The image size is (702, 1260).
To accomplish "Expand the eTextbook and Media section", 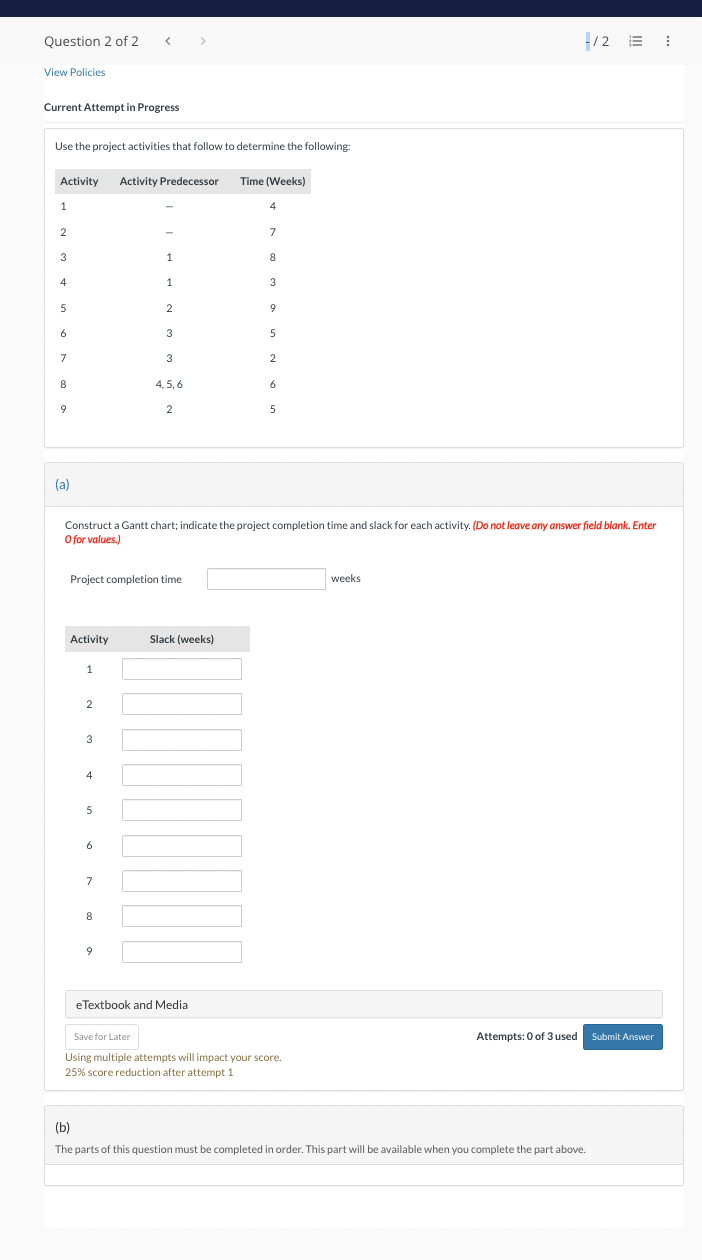I will click(x=363, y=1004).
